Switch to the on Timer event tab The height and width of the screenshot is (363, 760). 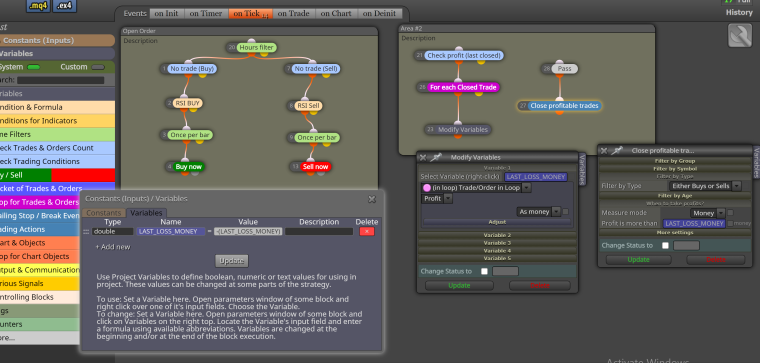click(206, 13)
